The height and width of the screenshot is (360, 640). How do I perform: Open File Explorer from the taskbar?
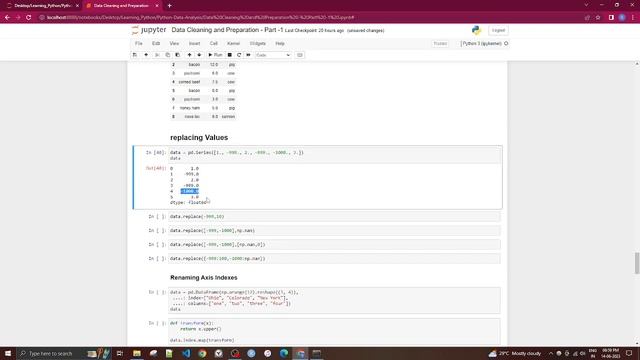(137, 353)
